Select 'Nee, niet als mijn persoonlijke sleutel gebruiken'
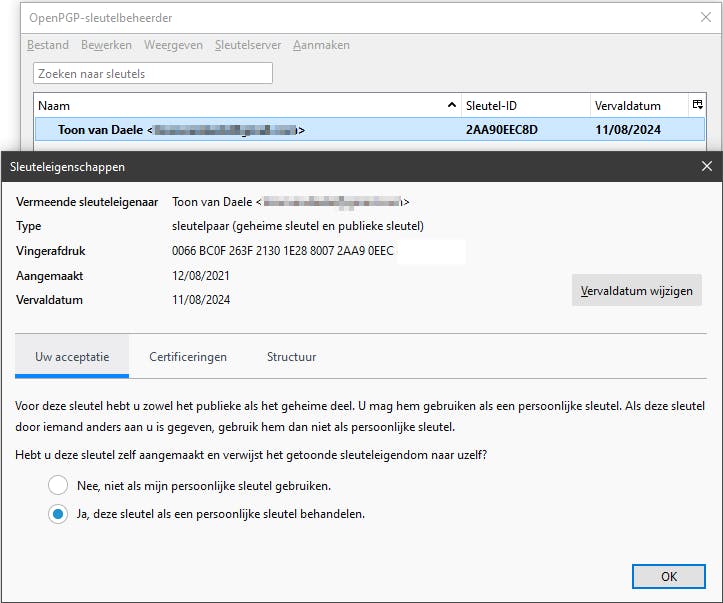 tap(58, 486)
